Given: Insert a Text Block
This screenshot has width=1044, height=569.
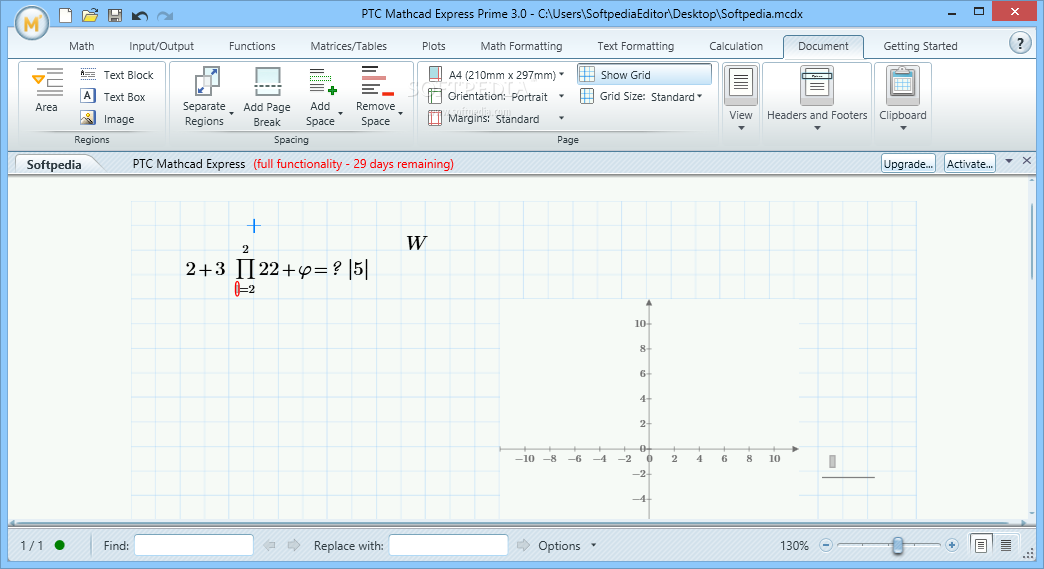Looking at the screenshot, I should click(x=117, y=75).
